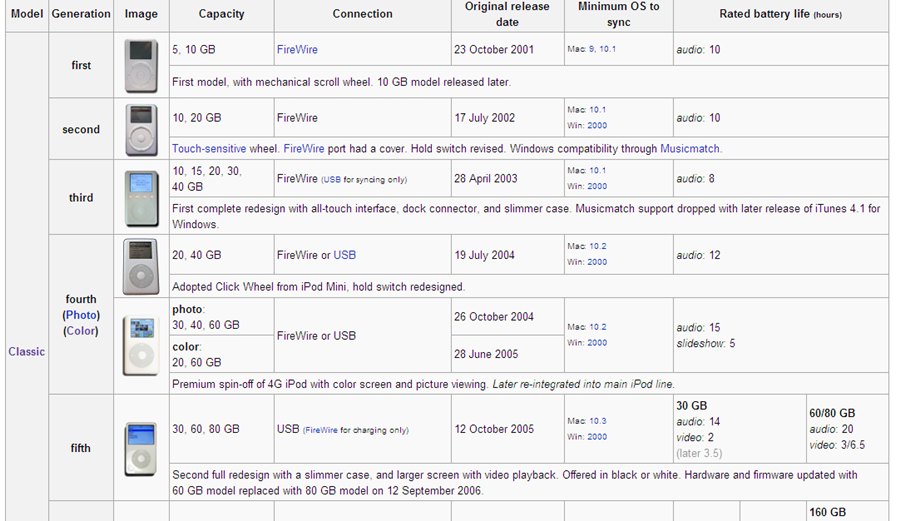Click the 'first' generation label
This screenshot has width=900, height=521.
(81, 65)
